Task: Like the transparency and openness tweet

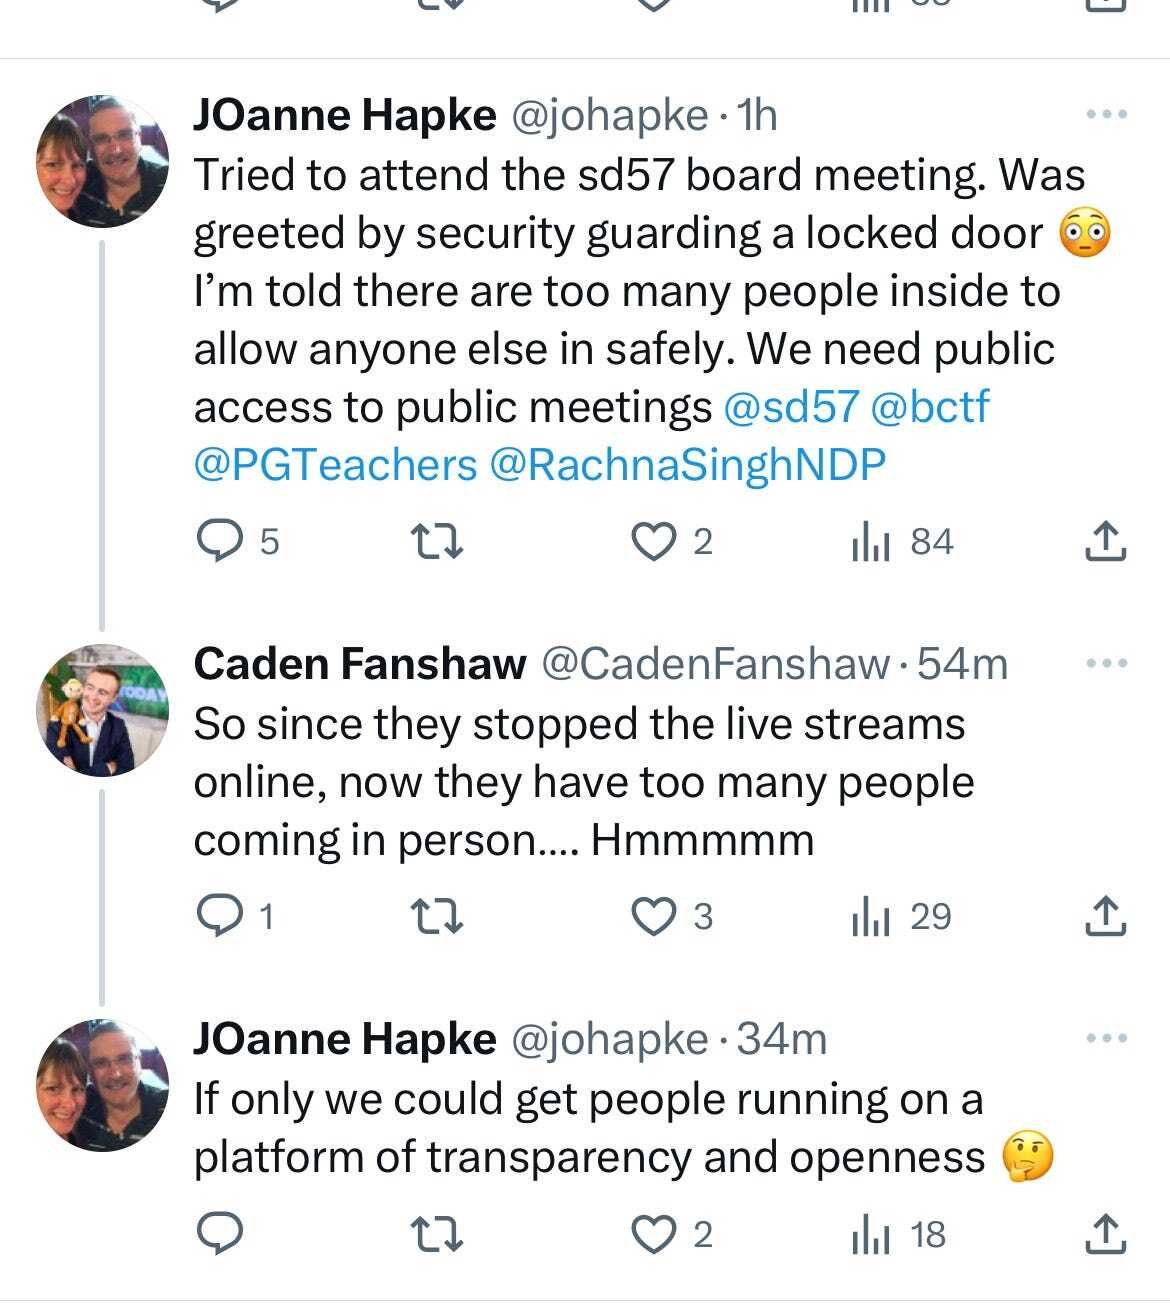Action: tap(672, 1235)
